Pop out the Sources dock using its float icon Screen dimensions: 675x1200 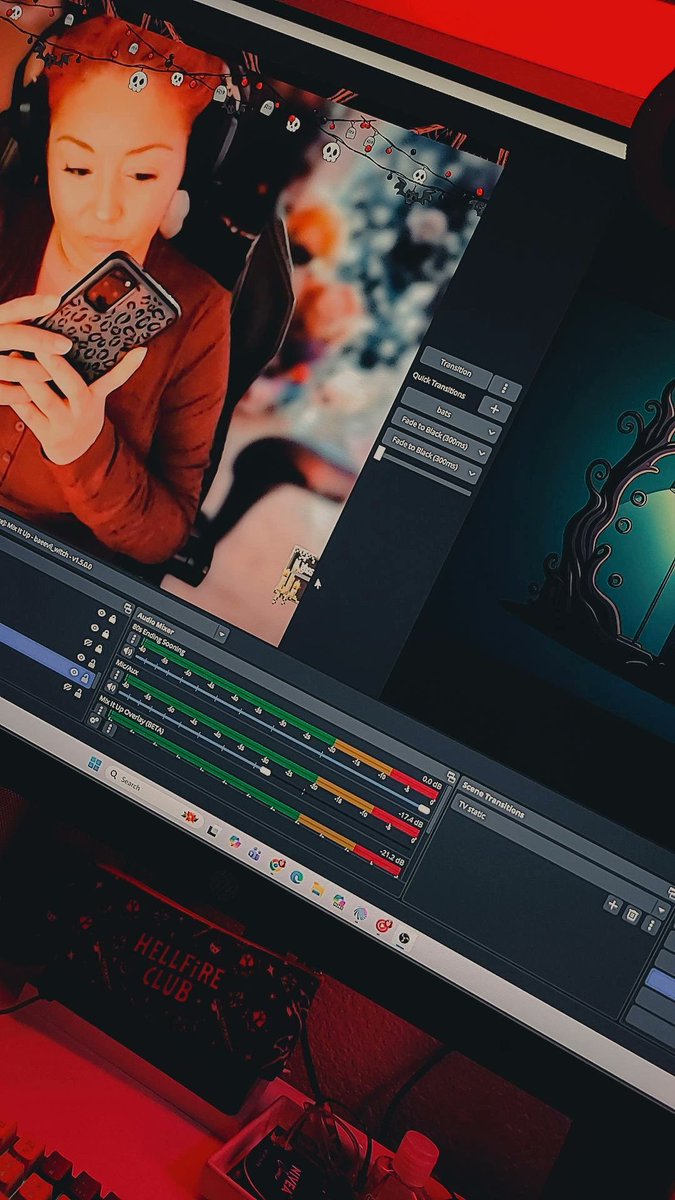(x=128, y=607)
